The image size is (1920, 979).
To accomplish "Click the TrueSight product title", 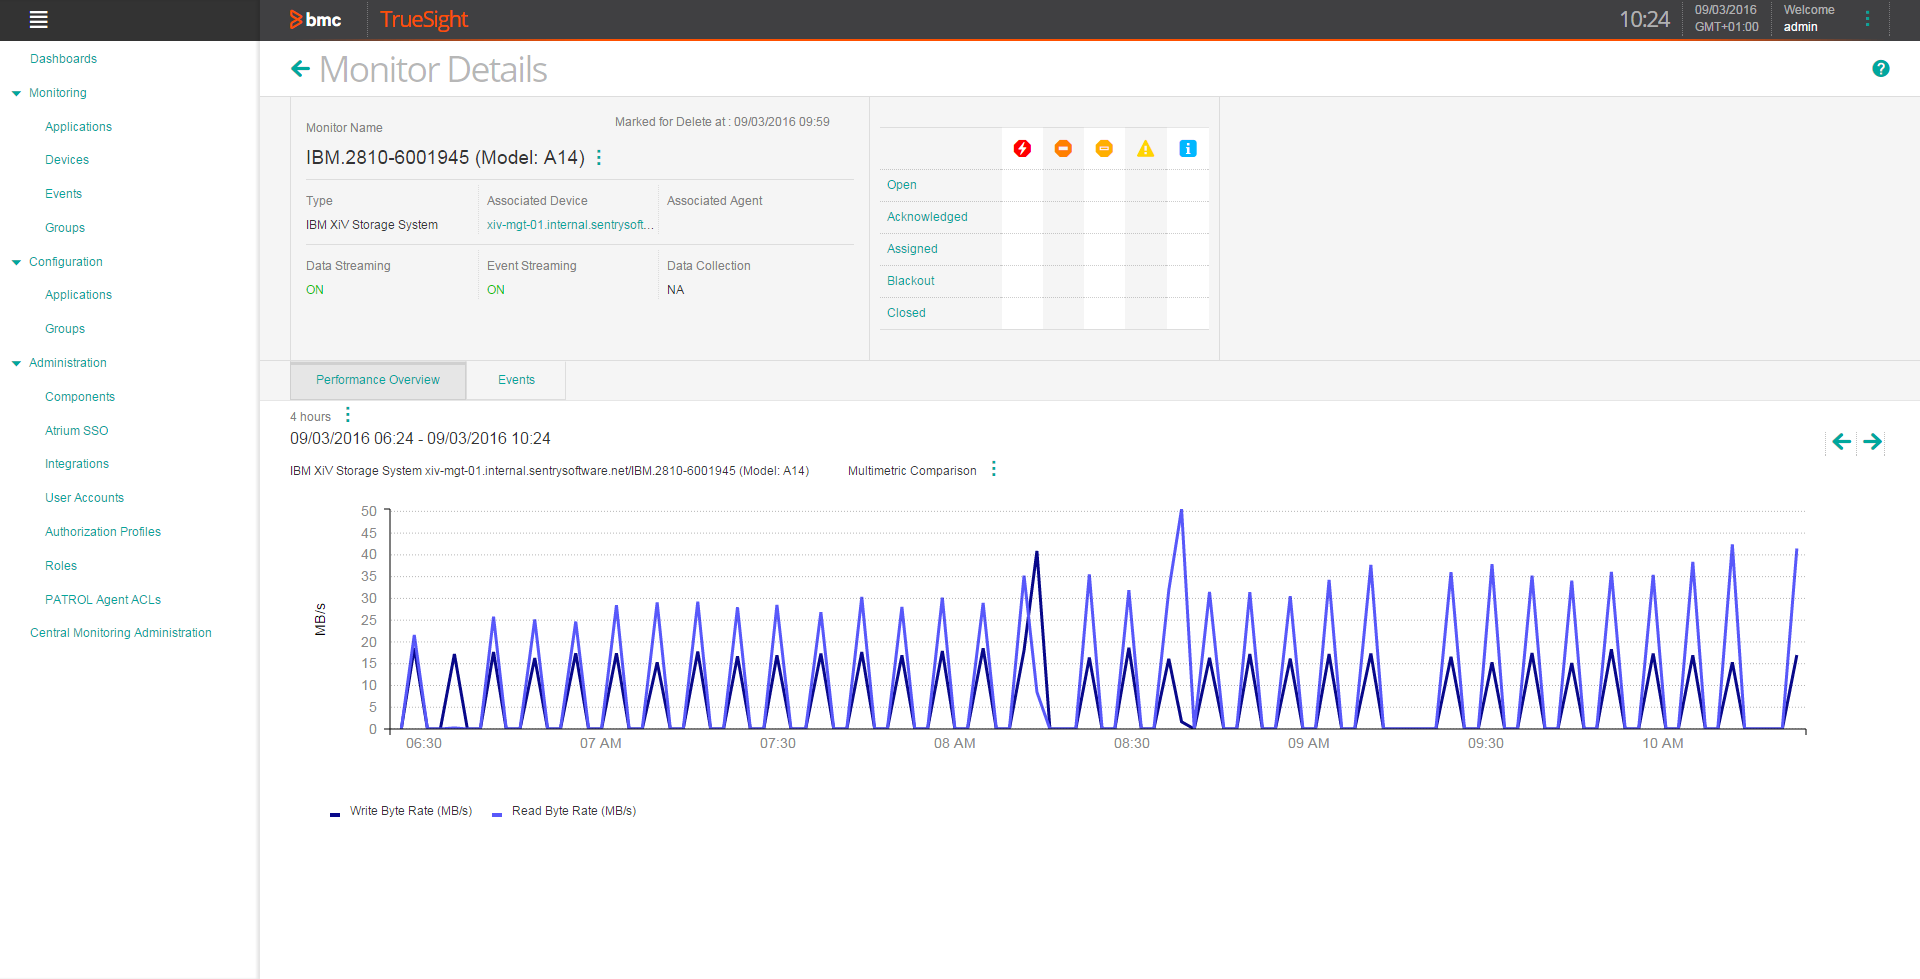I will pos(424,19).
